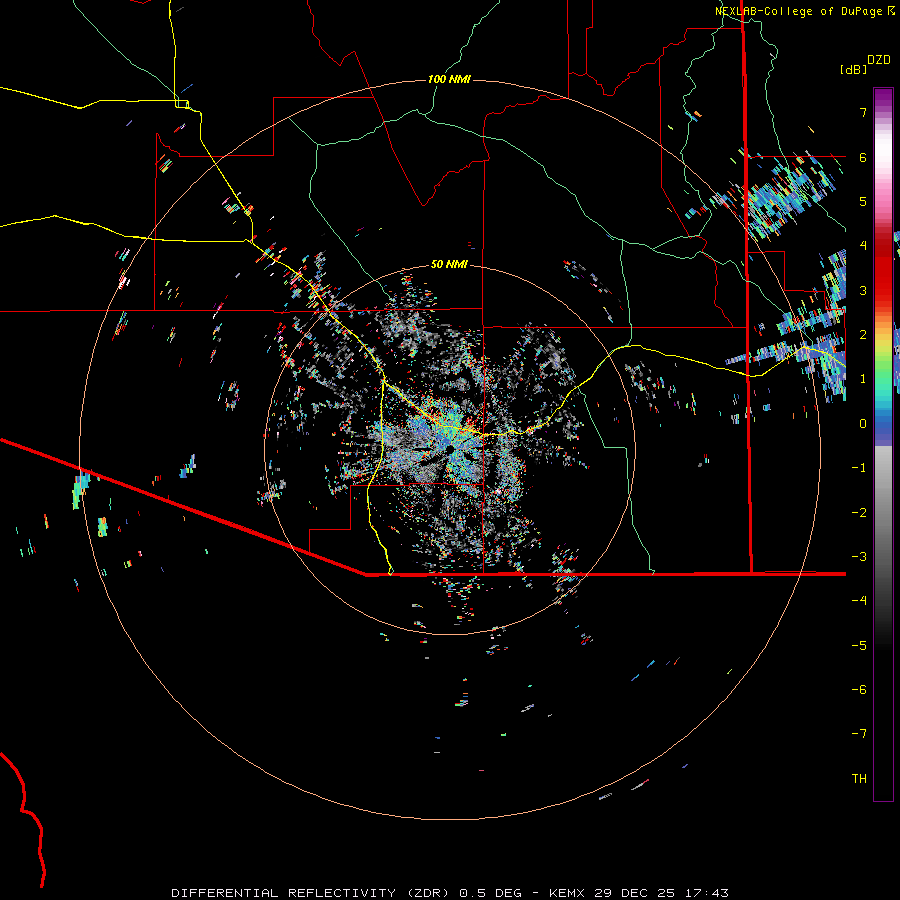
Task: Click the DIFFERENTIAL REFLECTIVITY (ZDR) caption text
Action: pos(312,893)
